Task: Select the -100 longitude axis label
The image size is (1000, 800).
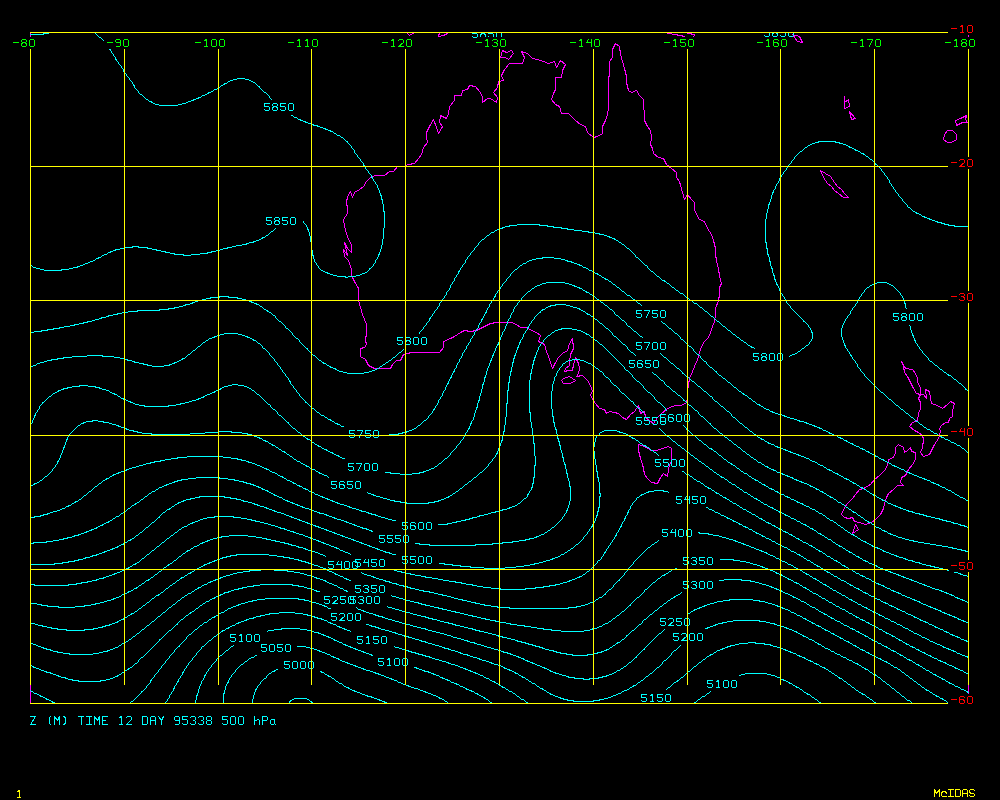Action: (210, 43)
